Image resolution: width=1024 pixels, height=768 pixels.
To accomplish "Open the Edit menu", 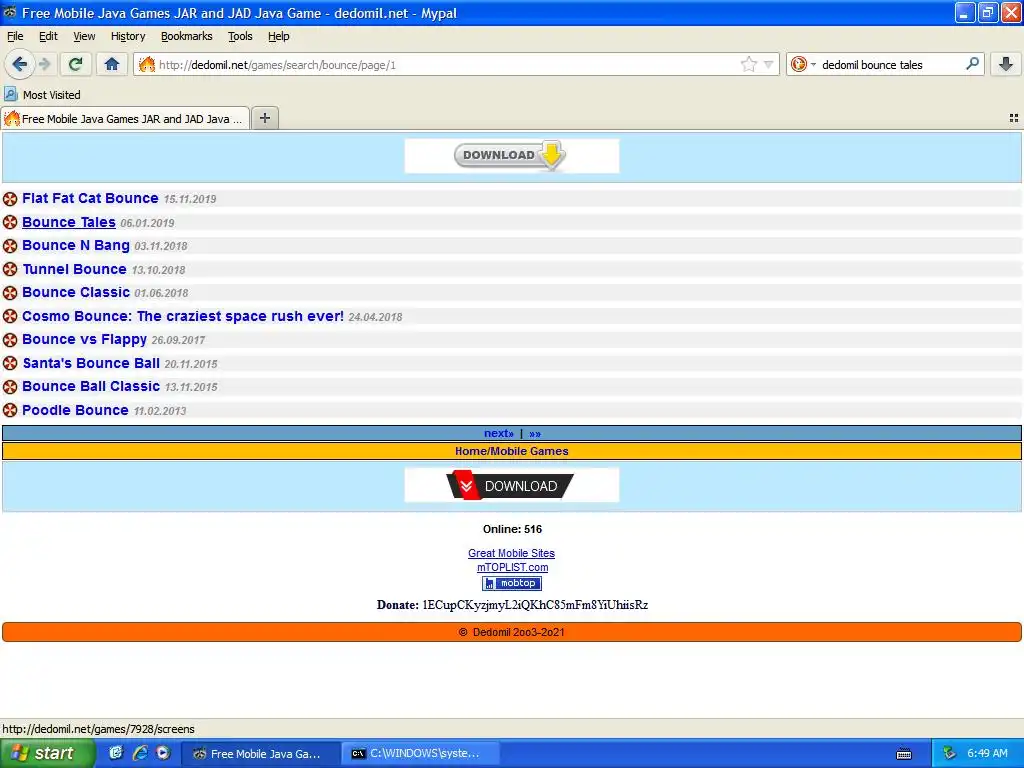I will (48, 36).
